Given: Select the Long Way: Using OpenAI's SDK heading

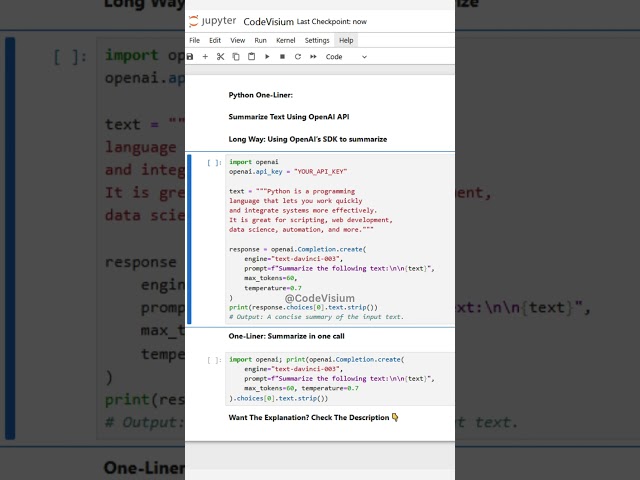Looking at the screenshot, I should [308, 139].
